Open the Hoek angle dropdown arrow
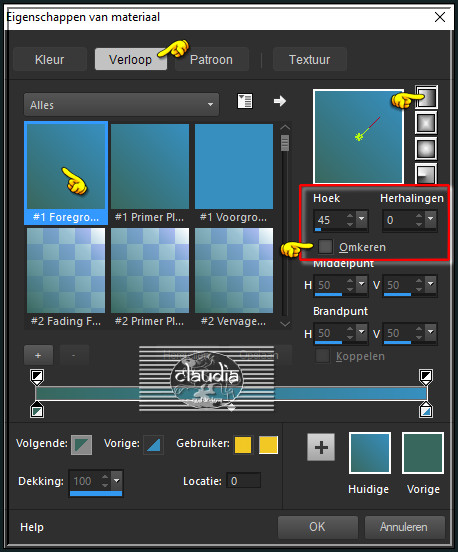The height and width of the screenshot is (552, 458). coord(362,219)
